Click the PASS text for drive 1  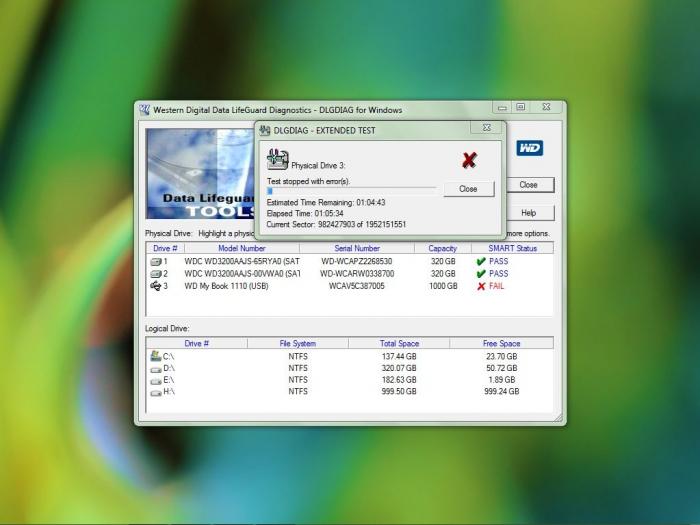tap(499, 262)
